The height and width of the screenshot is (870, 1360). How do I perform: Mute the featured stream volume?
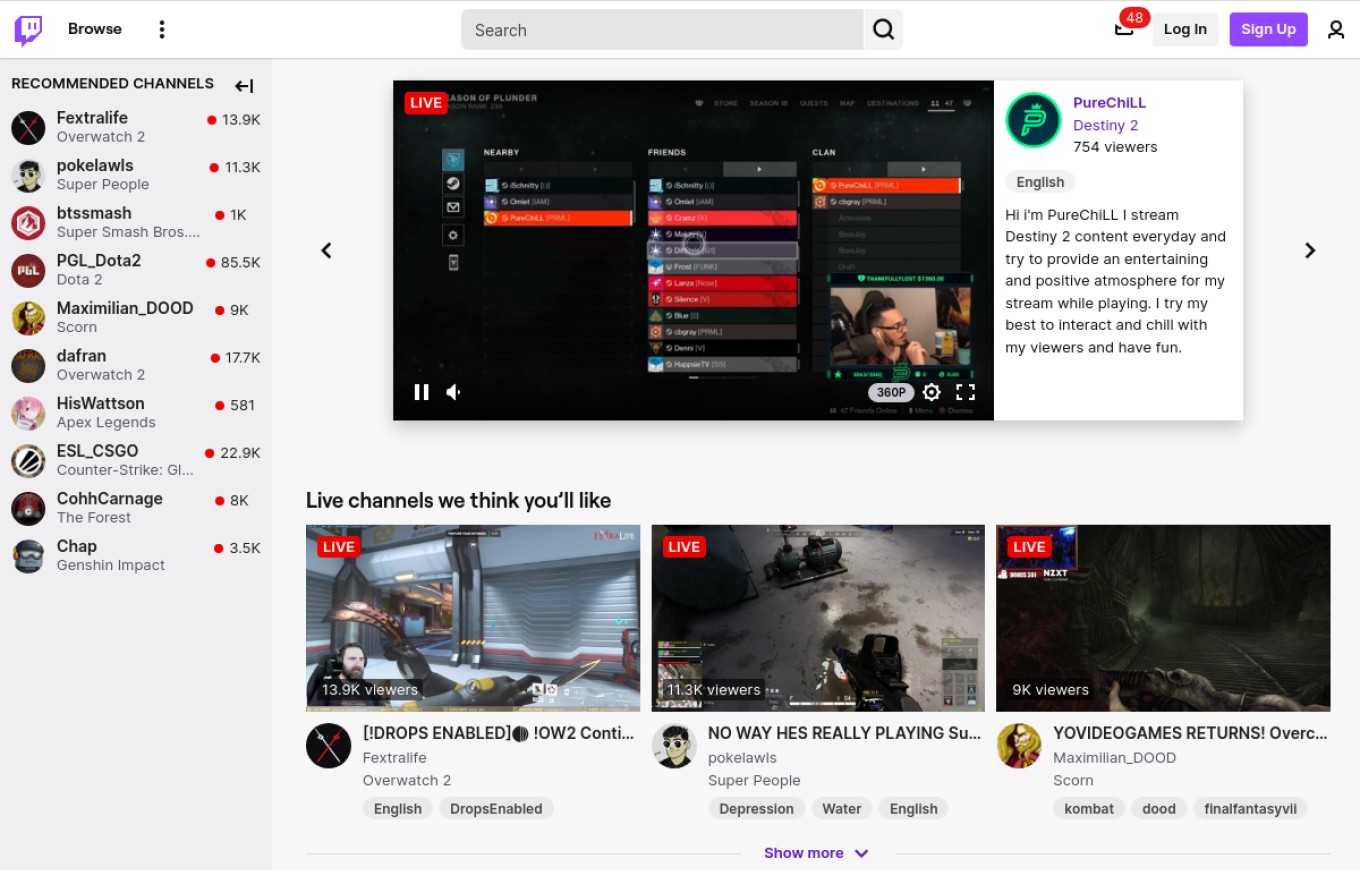coord(454,392)
